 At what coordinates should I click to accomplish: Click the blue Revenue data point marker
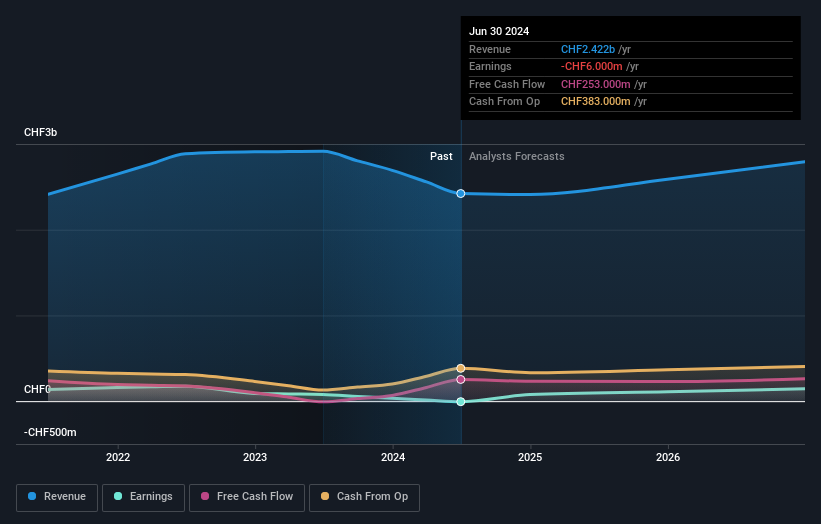[x=461, y=194]
